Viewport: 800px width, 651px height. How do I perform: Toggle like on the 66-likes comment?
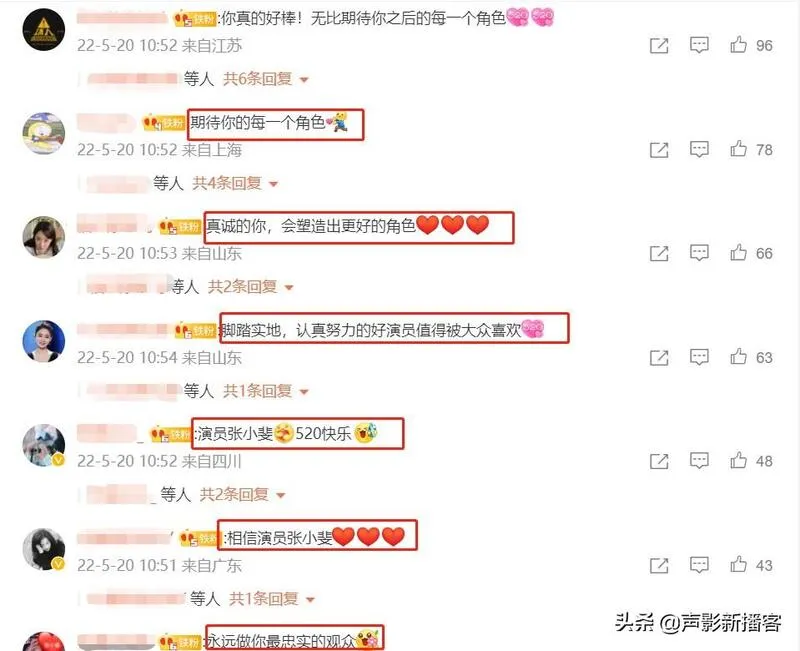[x=738, y=253]
